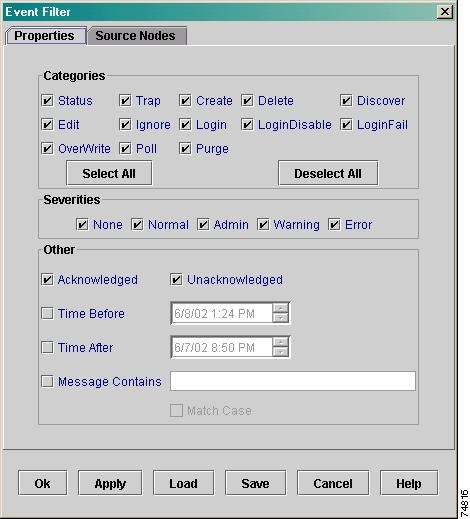This screenshot has width=470, height=519.
Task: Click the Time Before date field
Action: [222, 313]
